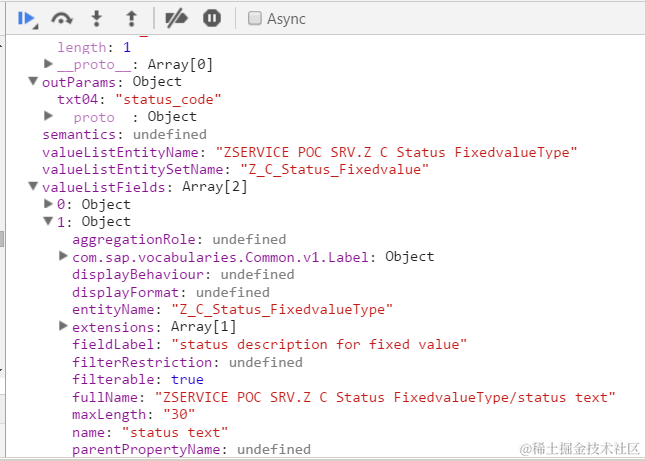Viewport: 645px width, 461px height.
Task: Expand the 0: Object entry
Action: (49, 204)
